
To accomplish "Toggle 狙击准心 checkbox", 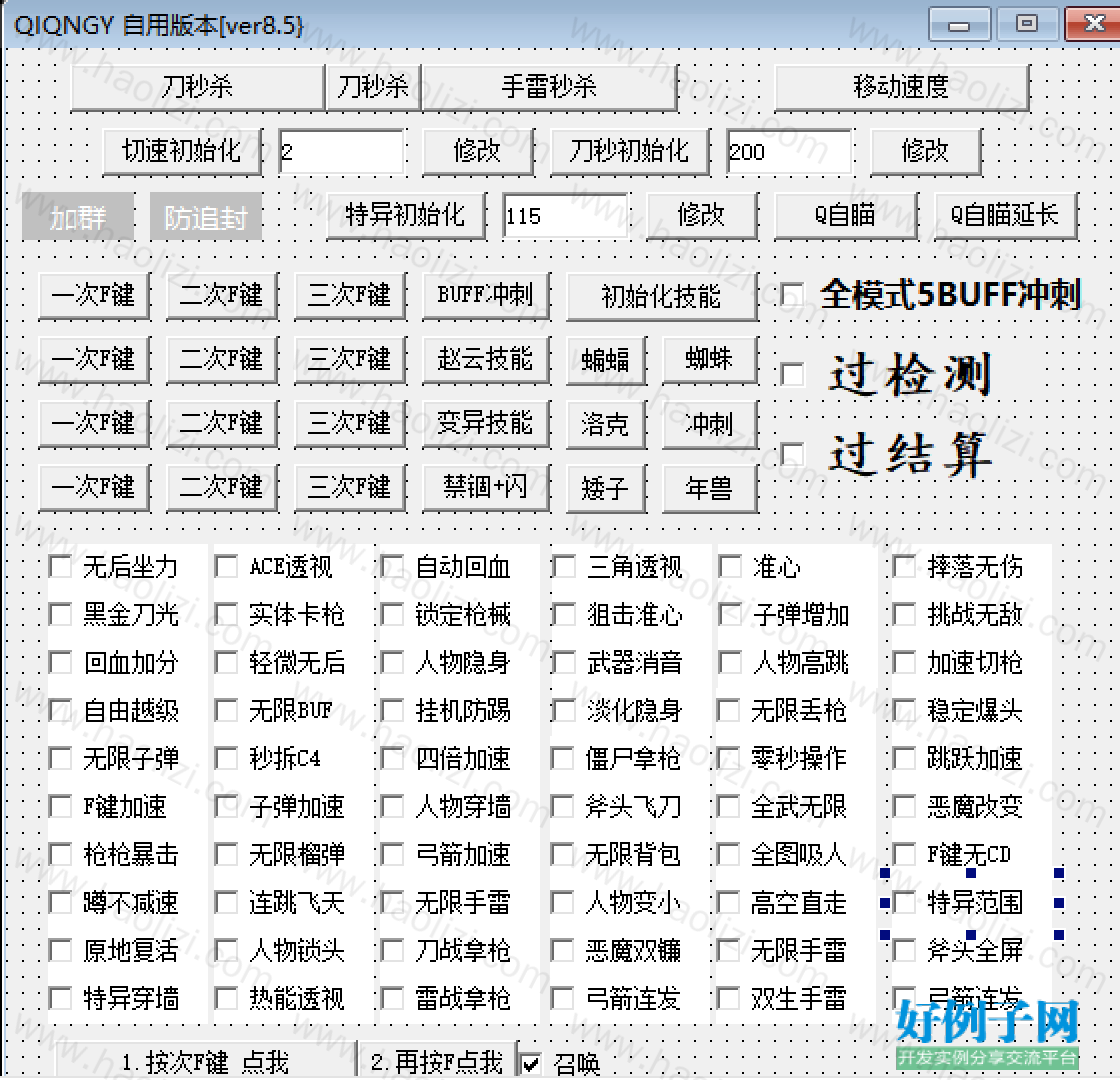I will click(x=563, y=615).
